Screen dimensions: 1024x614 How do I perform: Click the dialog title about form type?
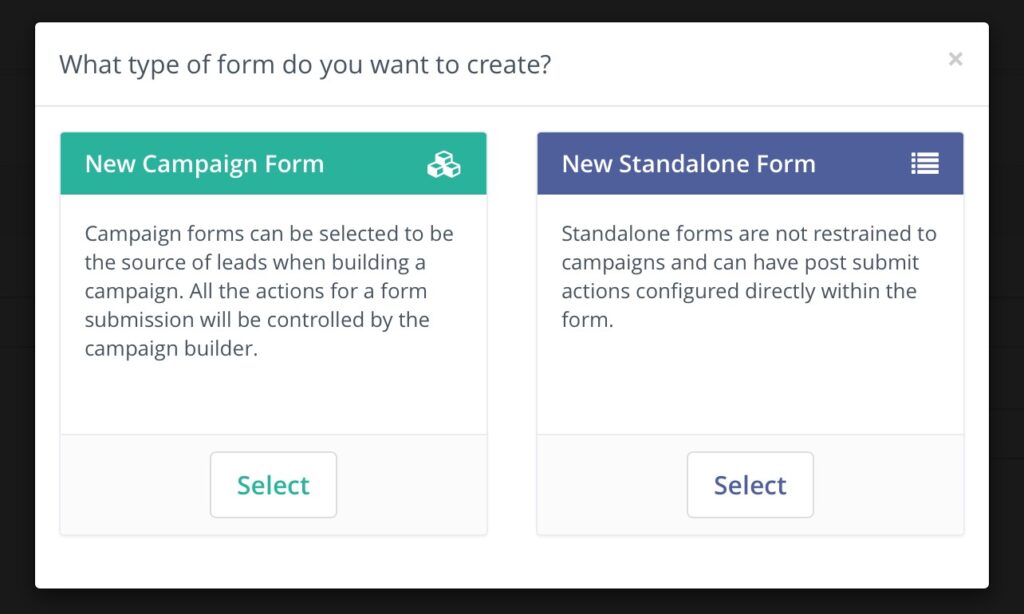[305, 66]
